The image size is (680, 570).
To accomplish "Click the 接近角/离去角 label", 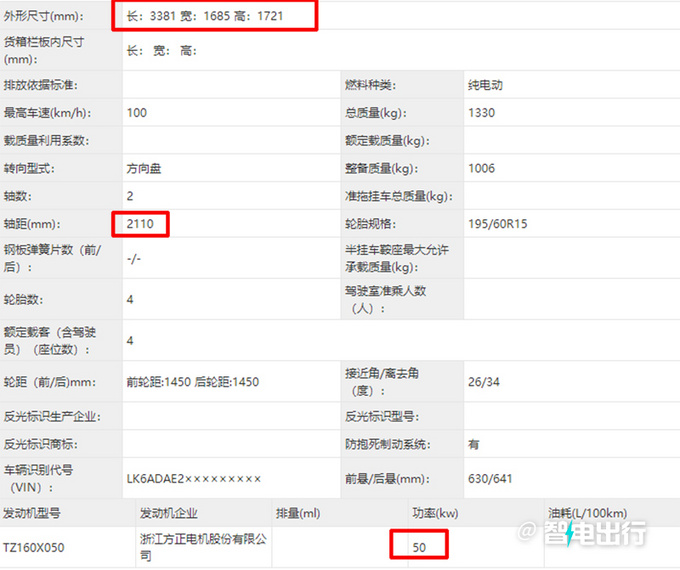I will [382, 382].
